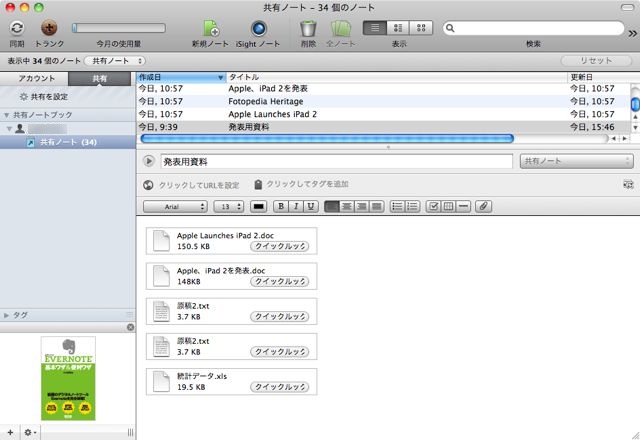Click the Evernote book cover thumbnail
640x440 pixels.
(x=68, y=378)
